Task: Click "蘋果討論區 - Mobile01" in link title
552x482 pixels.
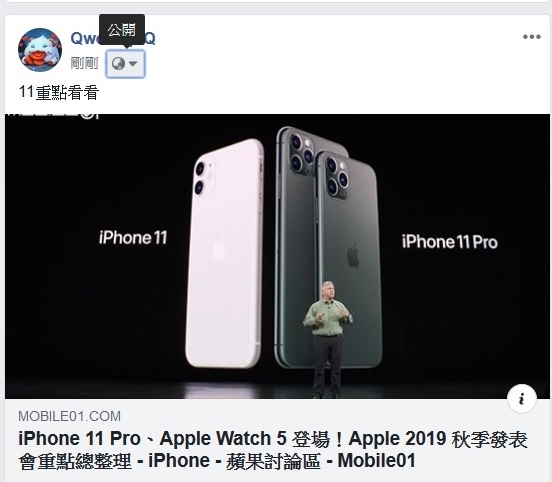Action: (x=320, y=461)
